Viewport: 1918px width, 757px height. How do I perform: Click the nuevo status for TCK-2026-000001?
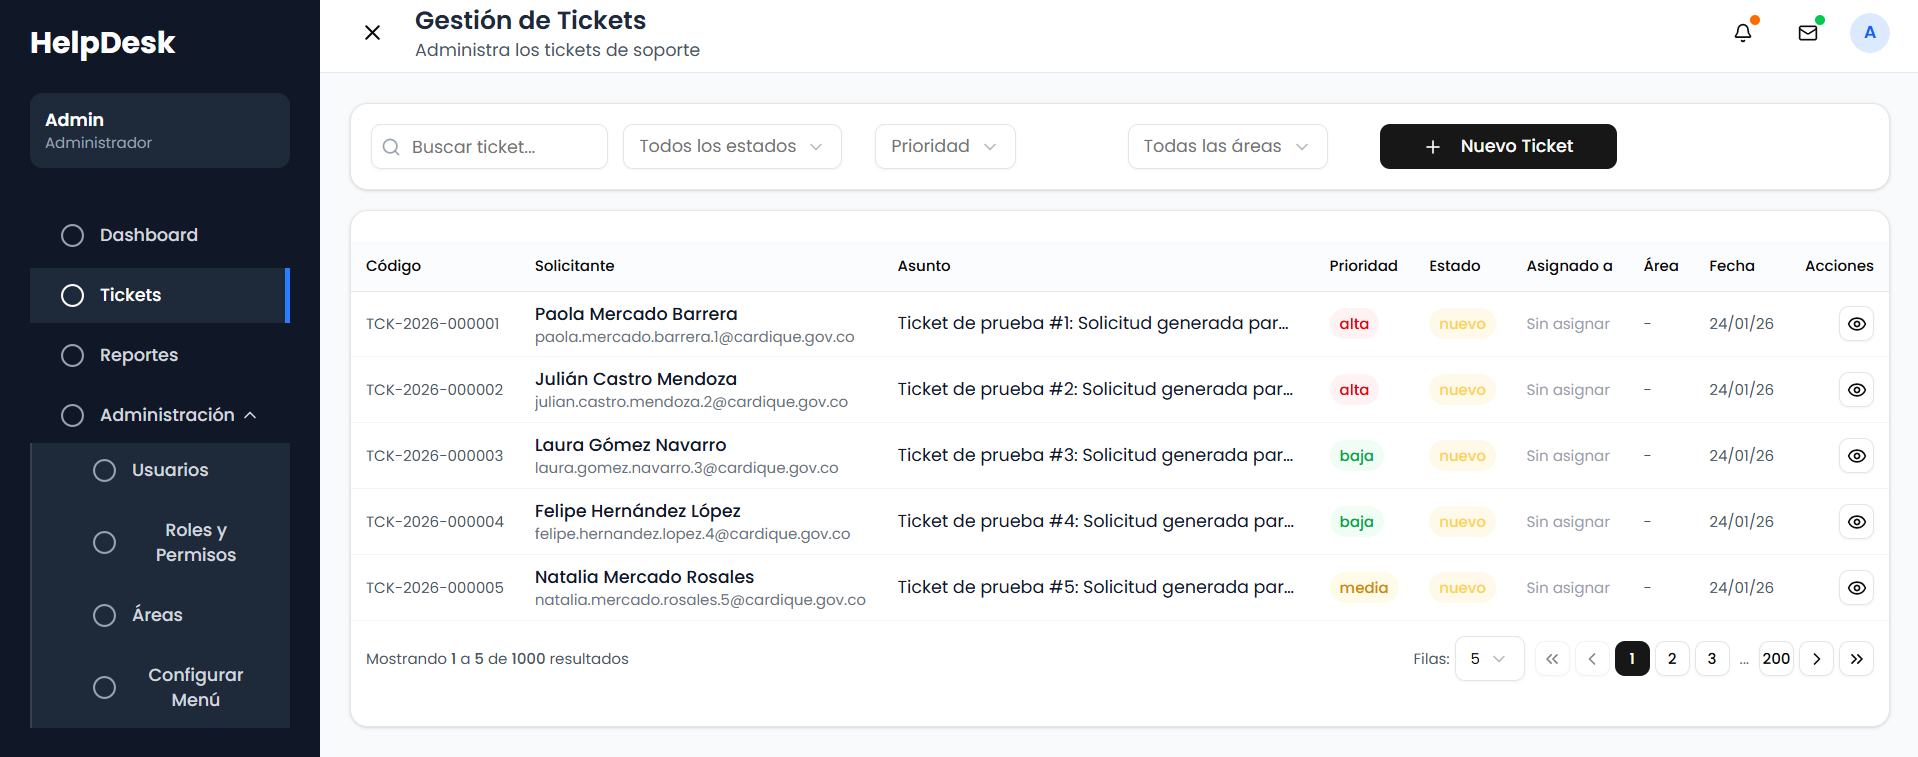1462,324
